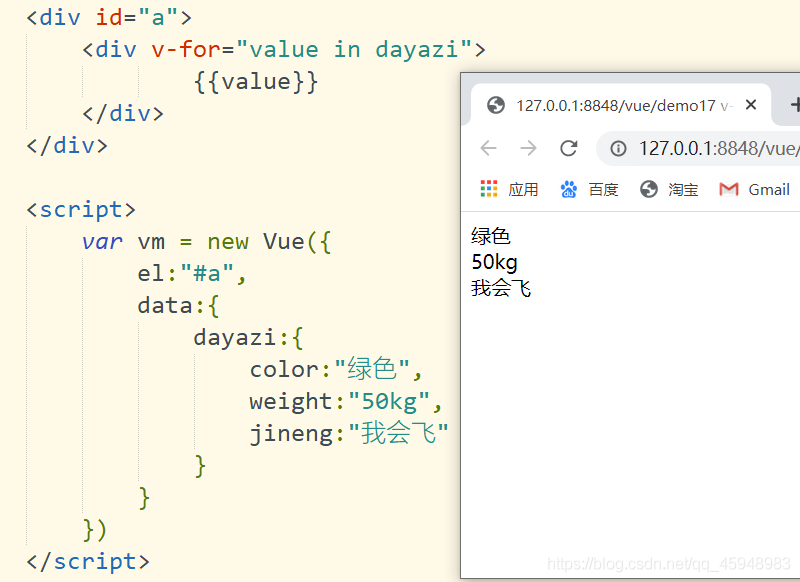Select the 127.0.0.1:8848/vue/demo17 browser tab

coord(620,105)
